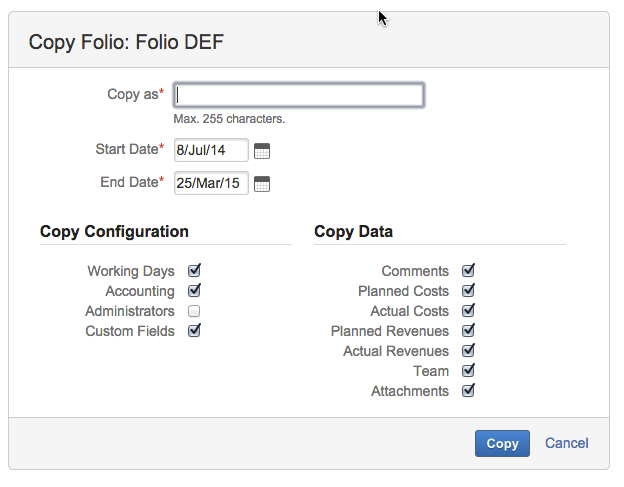This screenshot has width=624, height=487.
Task: Uncheck Planned Revenues option
Action: click(468, 331)
